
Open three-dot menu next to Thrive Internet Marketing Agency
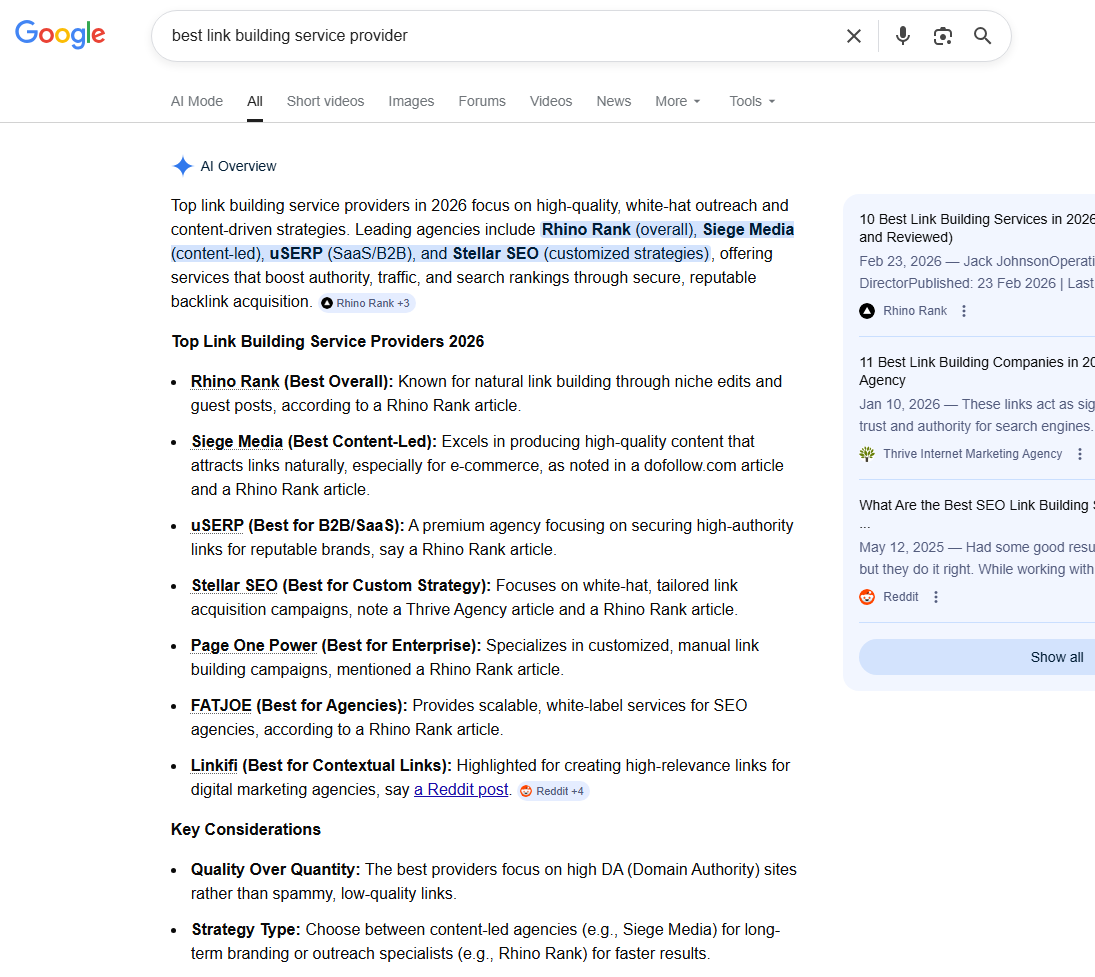coord(1080,454)
